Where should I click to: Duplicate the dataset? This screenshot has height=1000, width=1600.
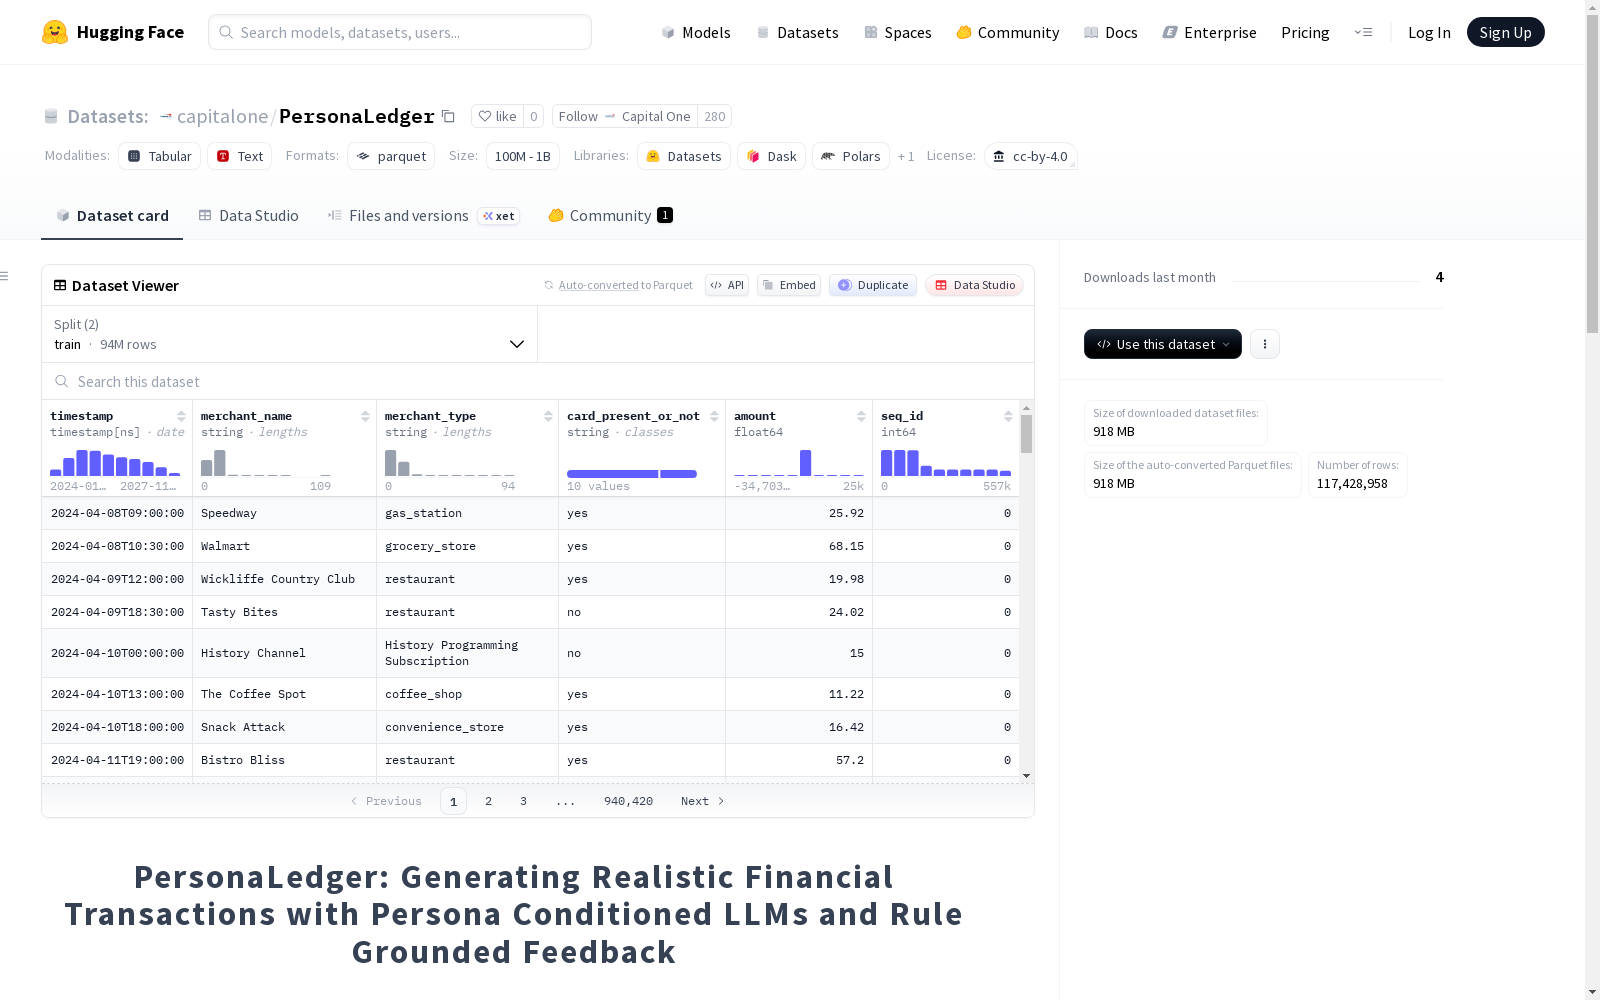pos(873,285)
